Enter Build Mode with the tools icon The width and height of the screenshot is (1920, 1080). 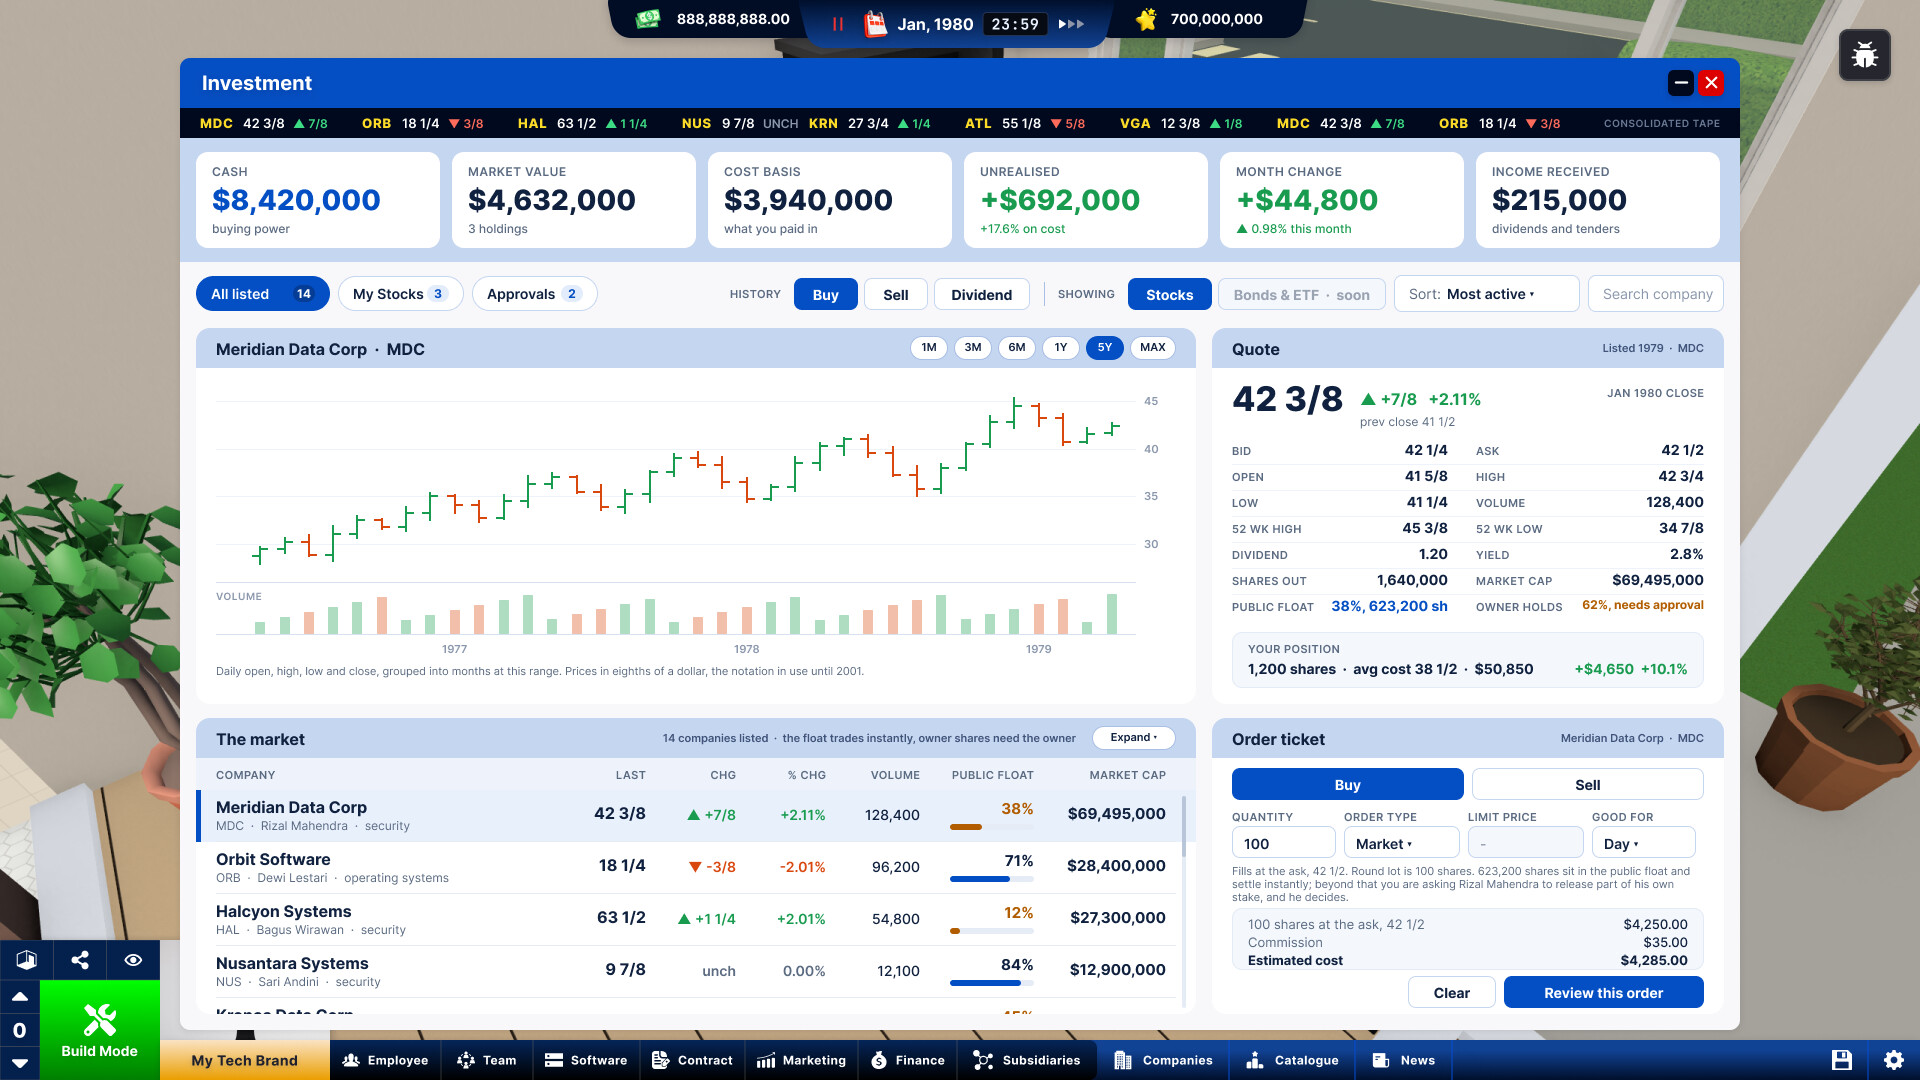[x=100, y=1030]
